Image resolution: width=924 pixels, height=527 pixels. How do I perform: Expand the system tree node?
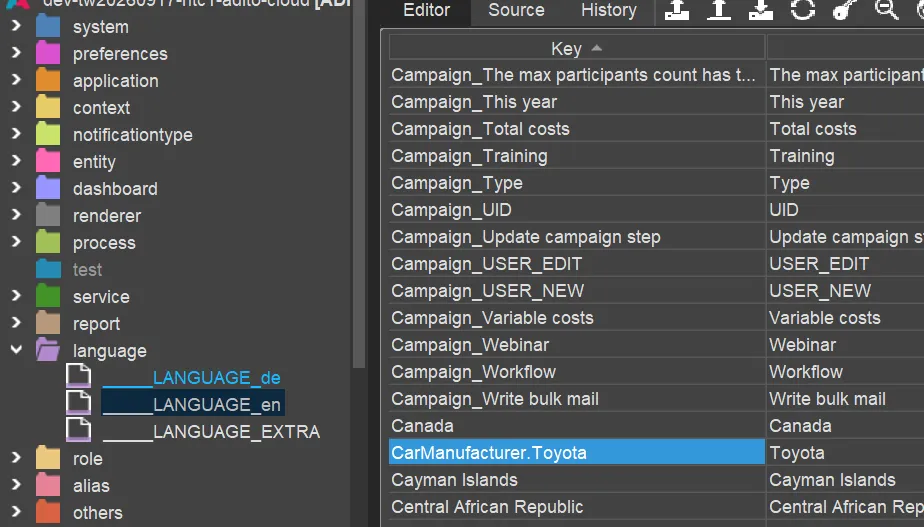point(16,26)
